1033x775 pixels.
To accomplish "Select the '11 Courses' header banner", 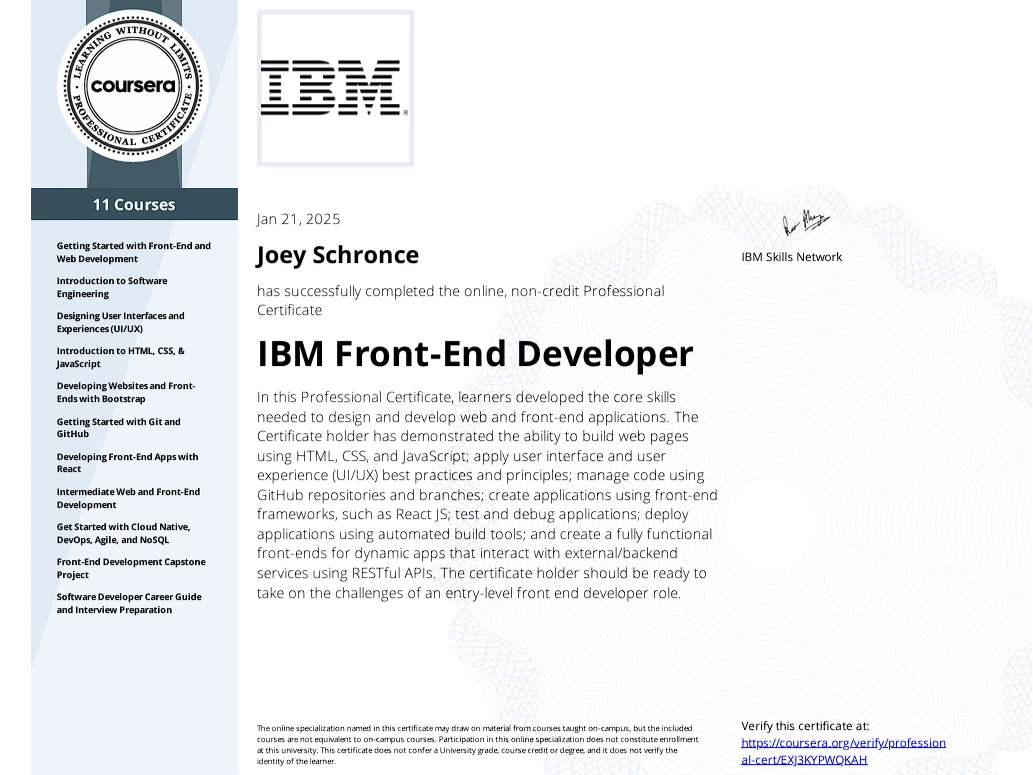I will click(133, 204).
